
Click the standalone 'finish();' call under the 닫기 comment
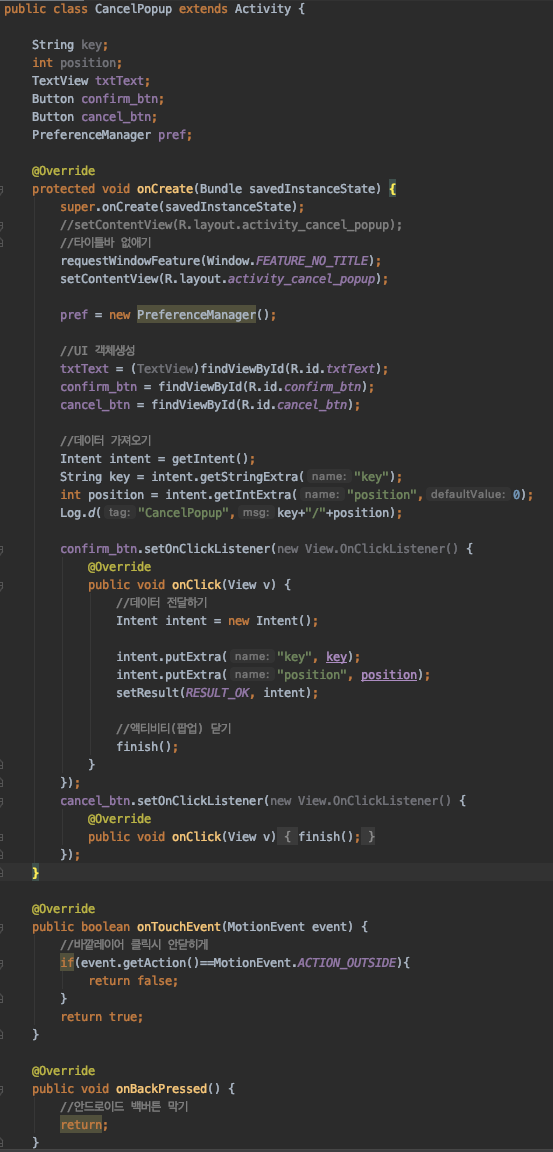pyautogui.click(x=148, y=747)
